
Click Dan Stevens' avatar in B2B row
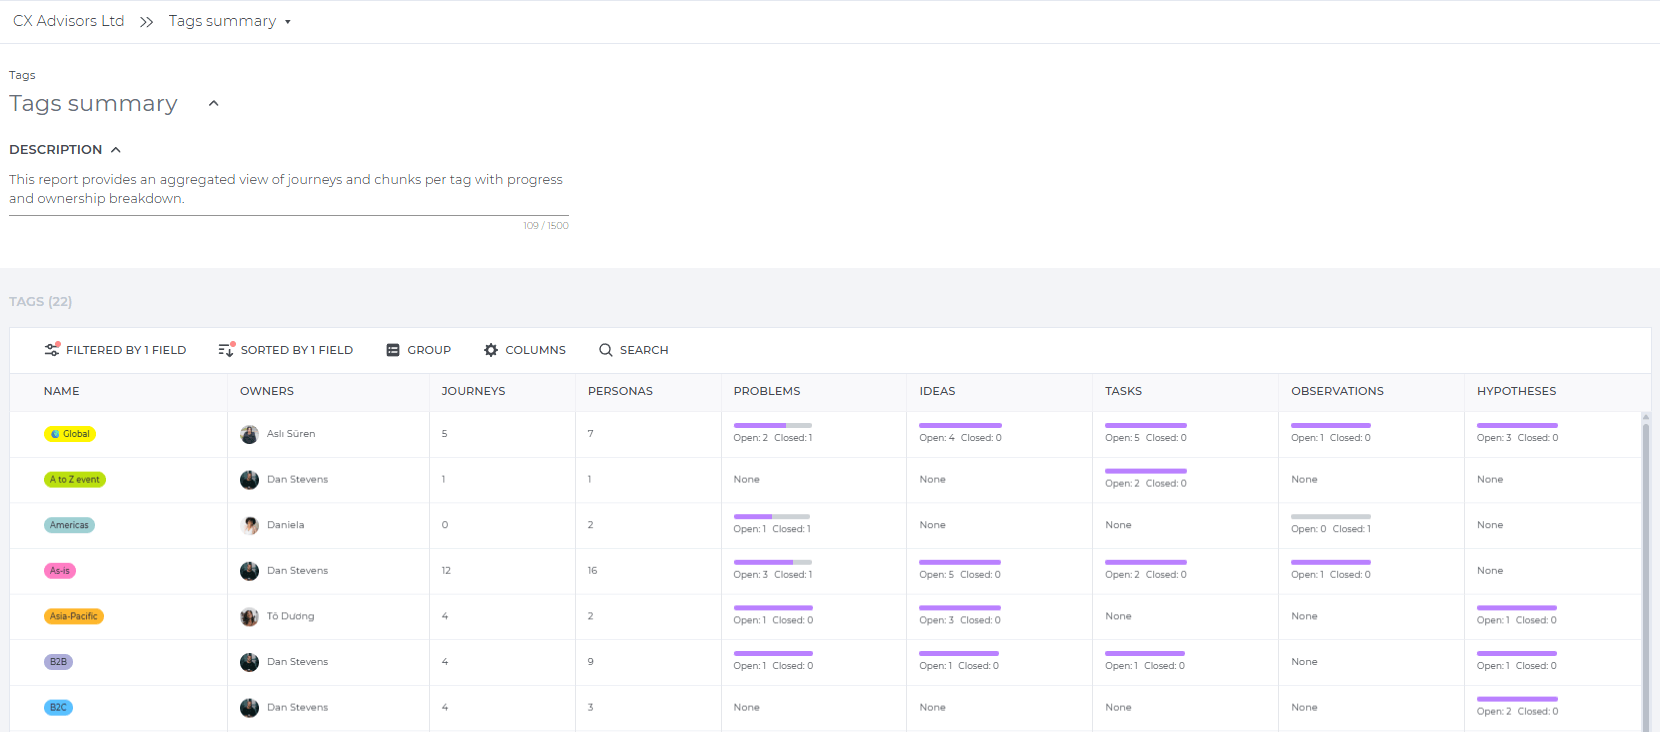click(250, 662)
